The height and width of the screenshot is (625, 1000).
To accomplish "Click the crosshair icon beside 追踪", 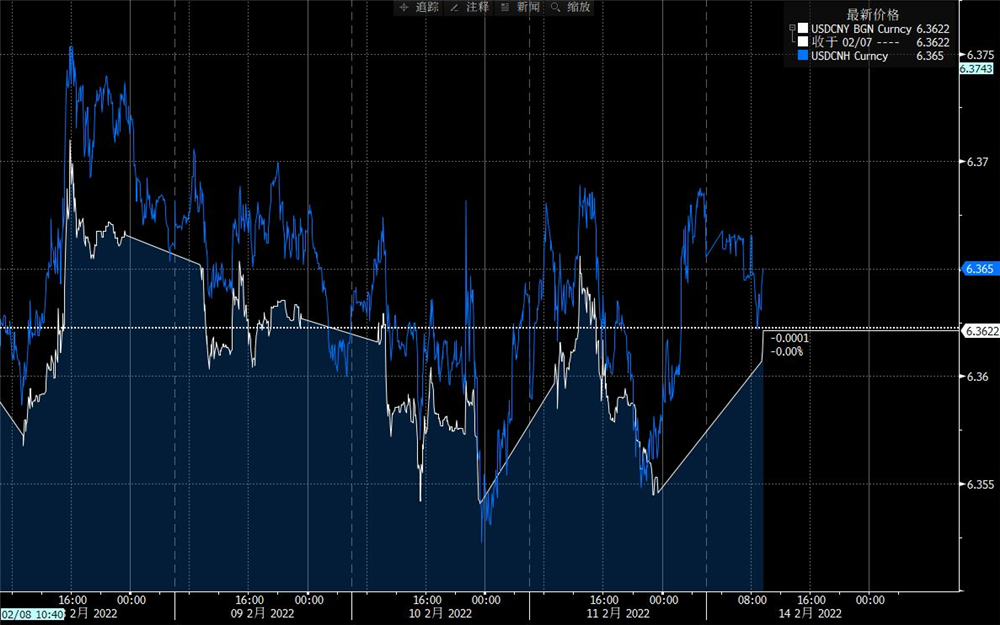I will tap(404, 7).
